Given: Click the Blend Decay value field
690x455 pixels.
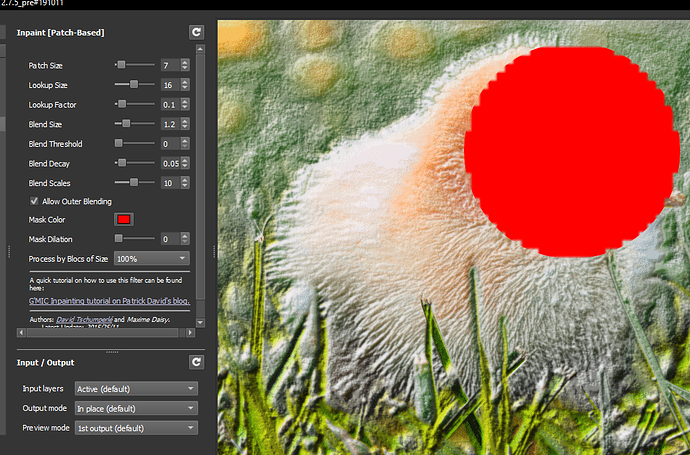Looking at the screenshot, I should (x=170, y=163).
